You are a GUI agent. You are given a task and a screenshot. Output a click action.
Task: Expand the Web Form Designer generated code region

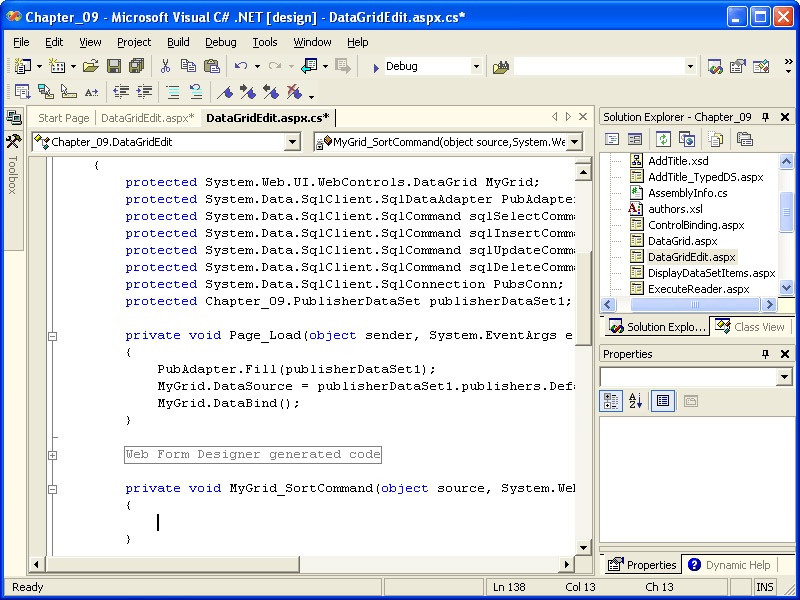tap(53, 454)
